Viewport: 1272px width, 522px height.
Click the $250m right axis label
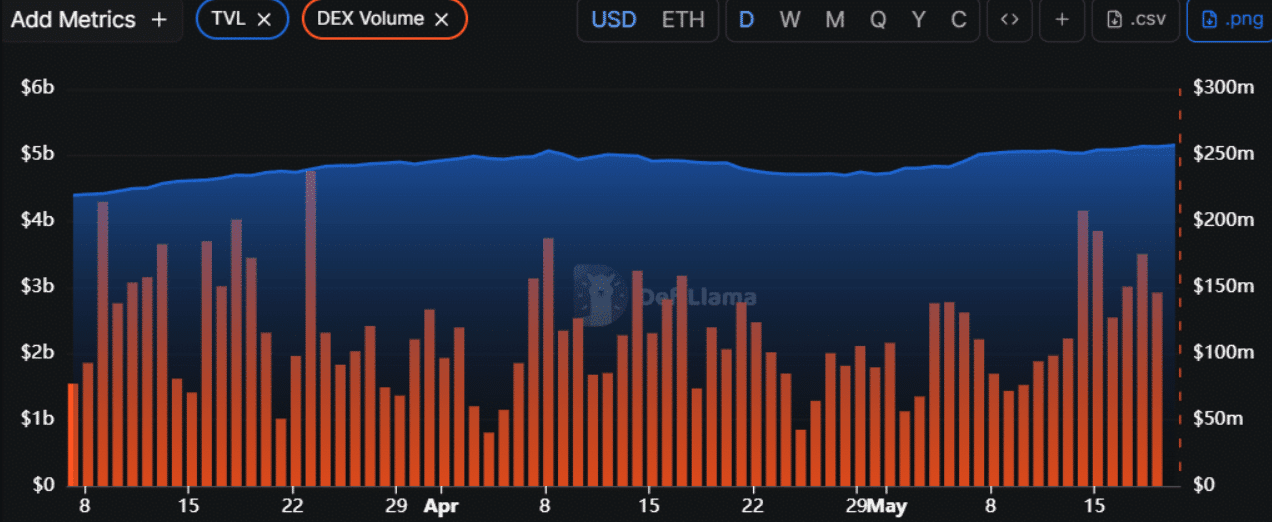click(1225, 154)
